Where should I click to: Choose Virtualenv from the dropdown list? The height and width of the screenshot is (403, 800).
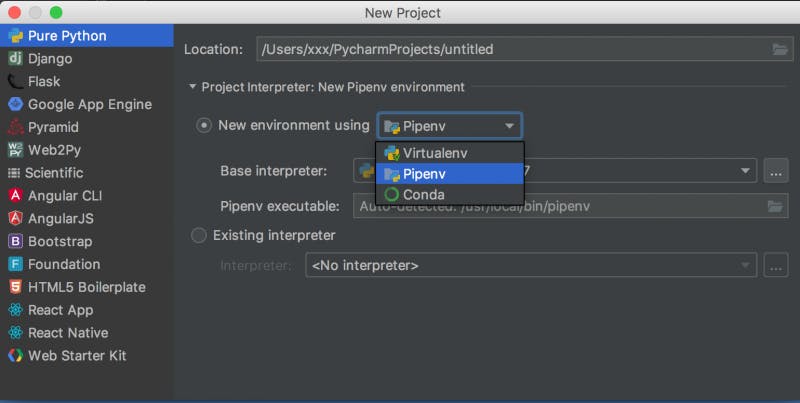(435, 154)
